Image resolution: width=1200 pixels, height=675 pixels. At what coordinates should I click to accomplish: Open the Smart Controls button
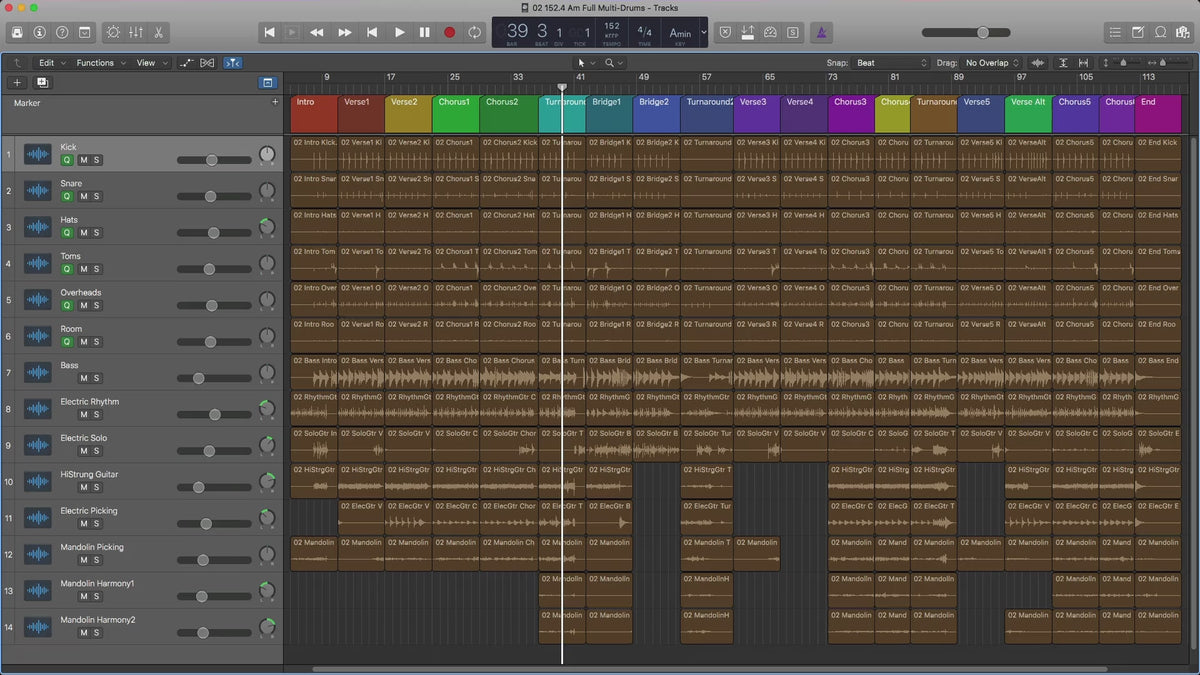point(112,32)
